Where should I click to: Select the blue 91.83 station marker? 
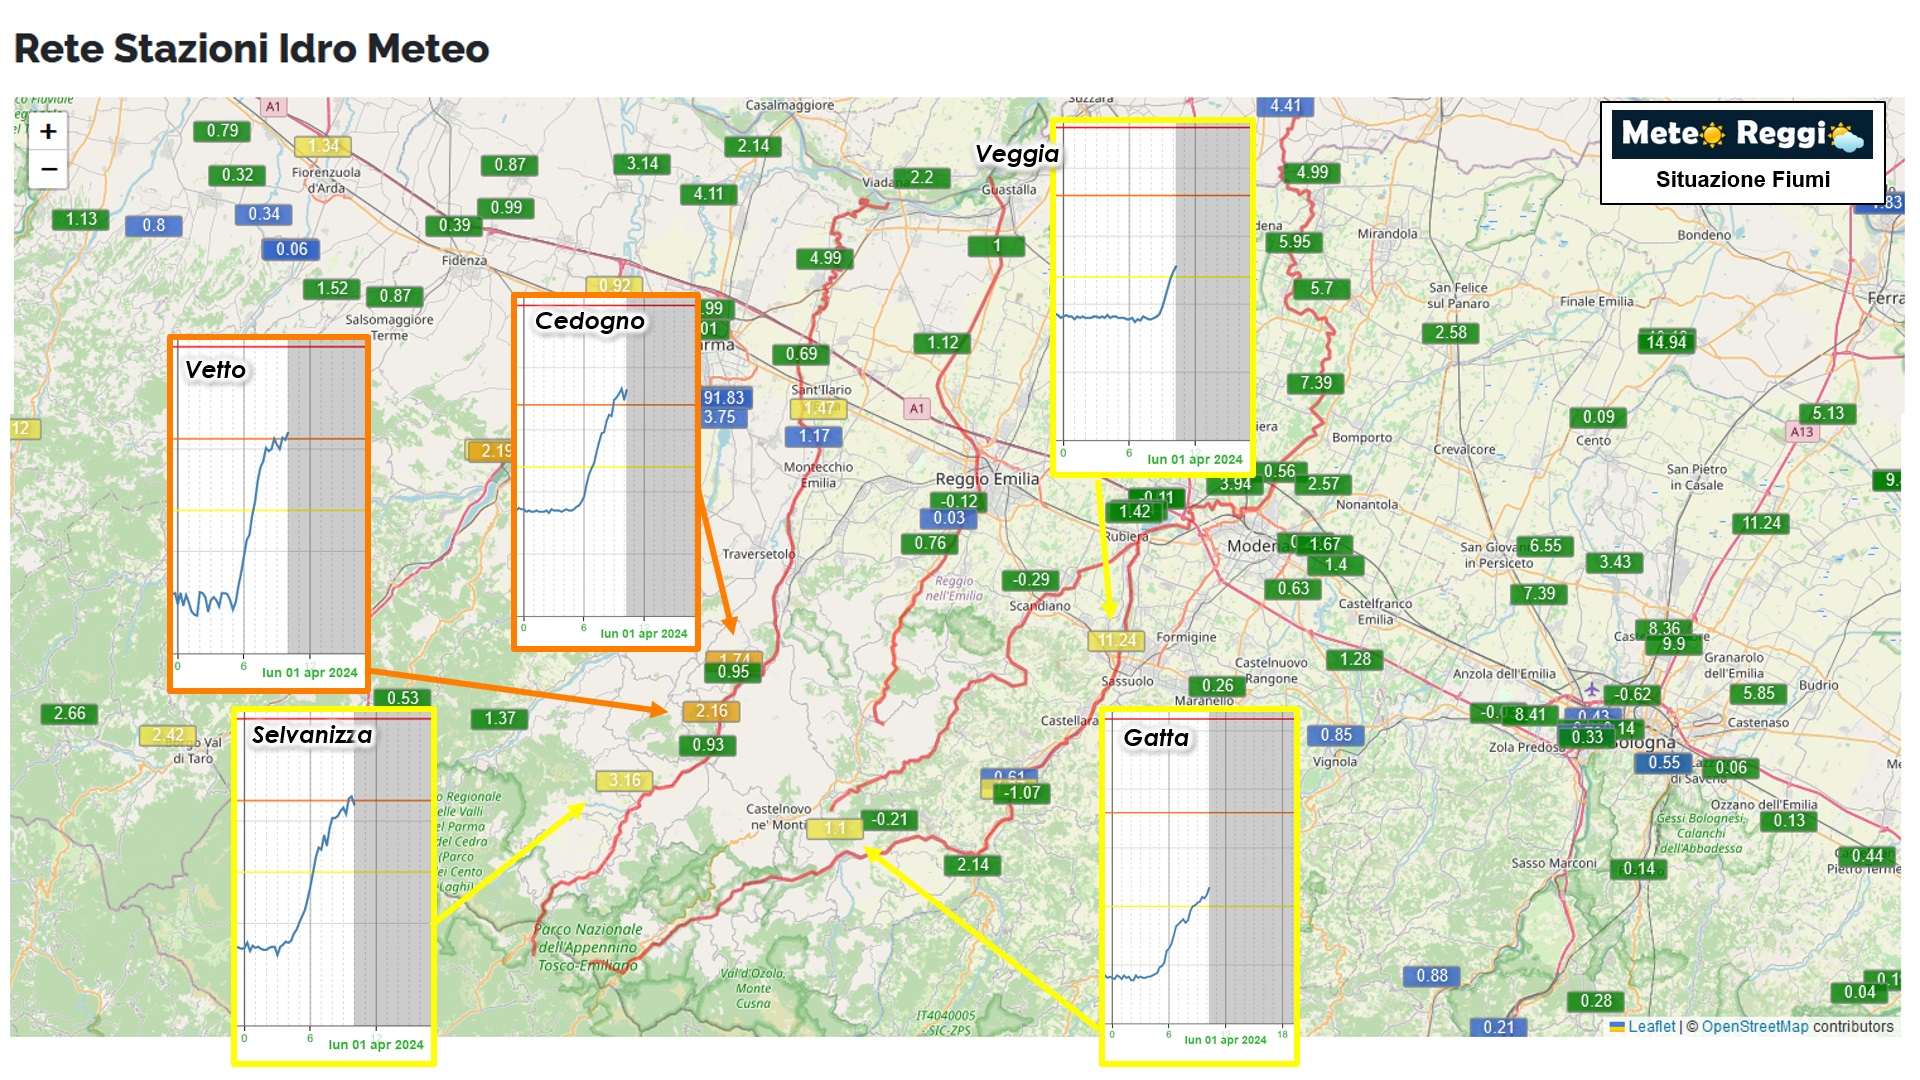(x=724, y=397)
